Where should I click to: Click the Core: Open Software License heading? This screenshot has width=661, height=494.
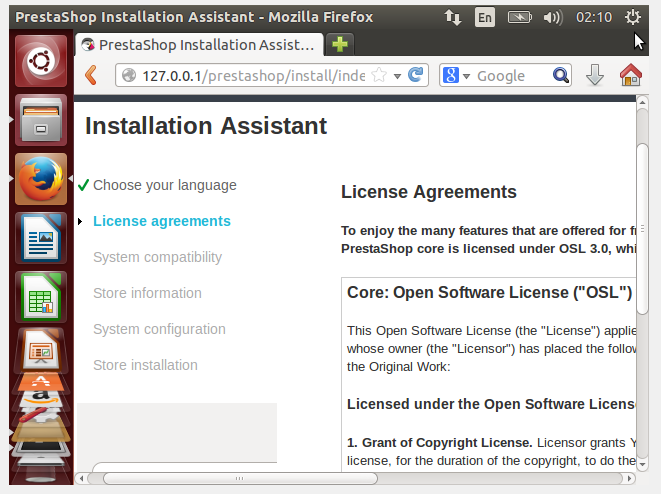489,292
